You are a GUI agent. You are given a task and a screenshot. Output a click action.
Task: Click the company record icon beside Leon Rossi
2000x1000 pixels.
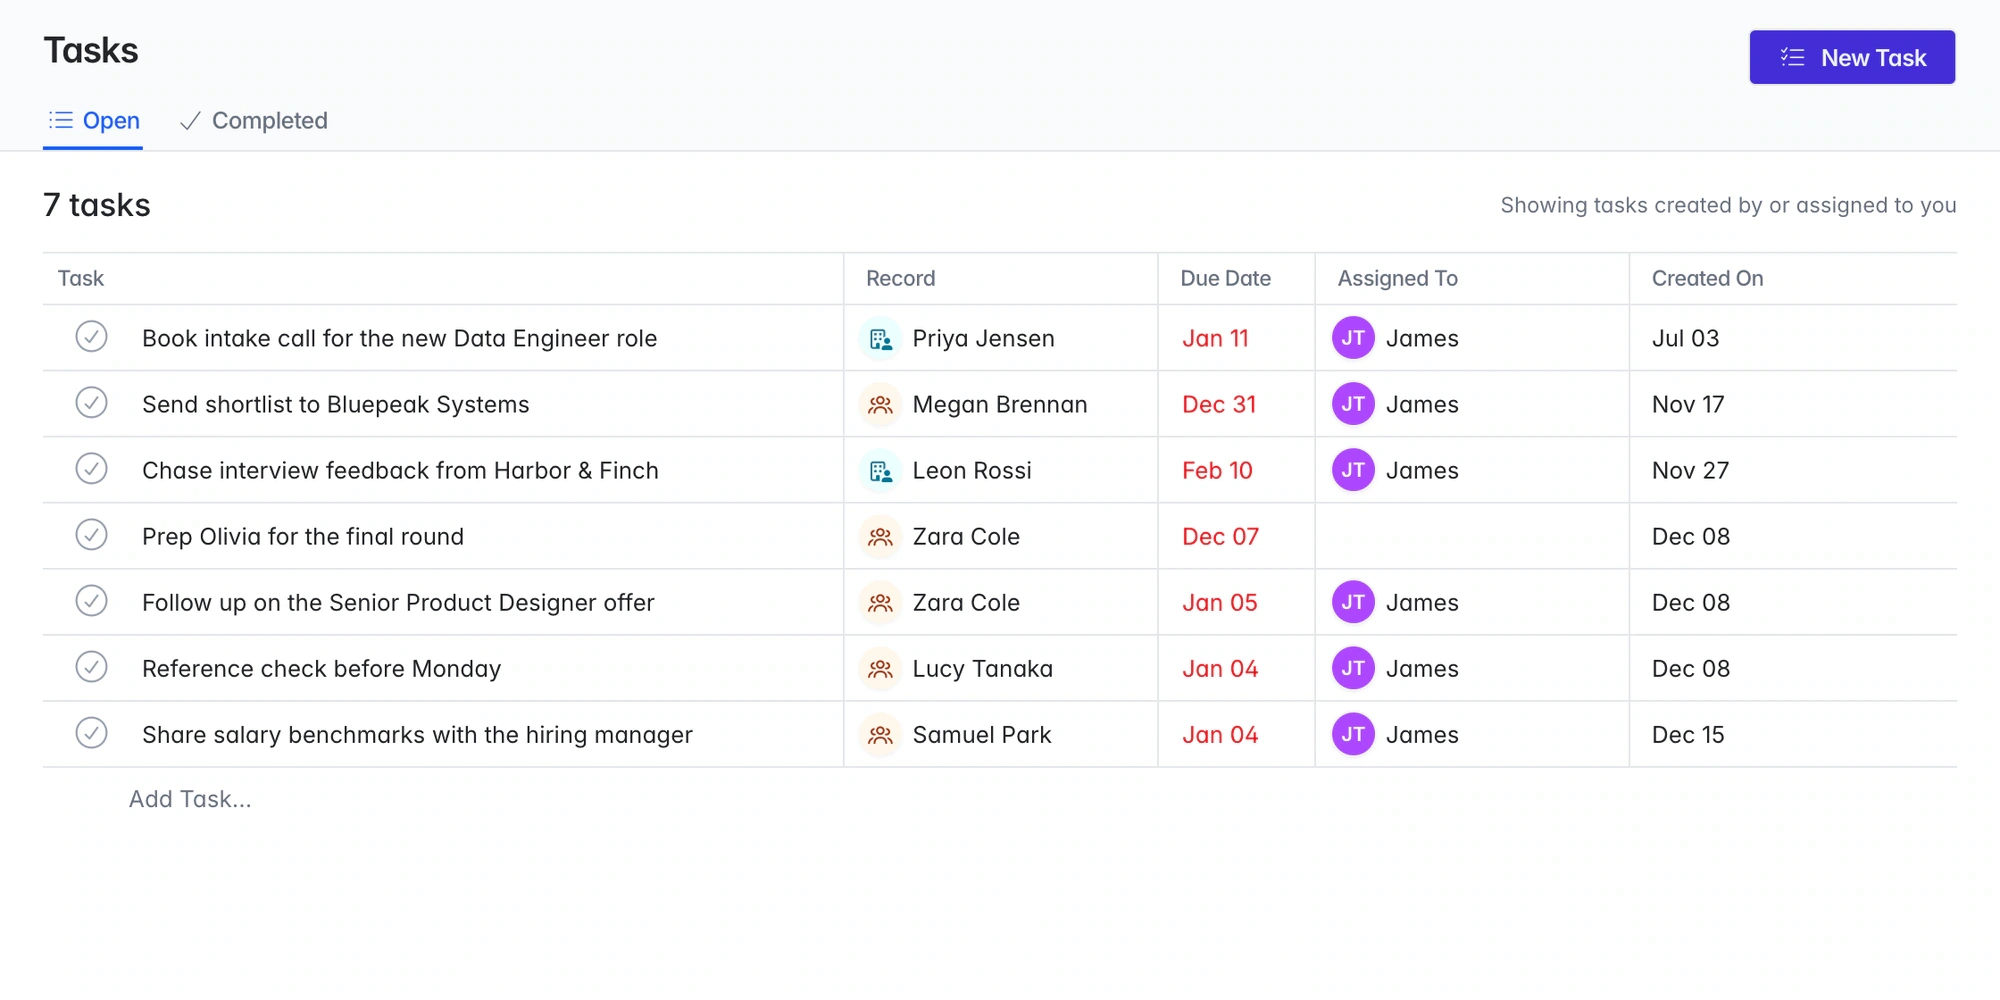[x=880, y=471]
